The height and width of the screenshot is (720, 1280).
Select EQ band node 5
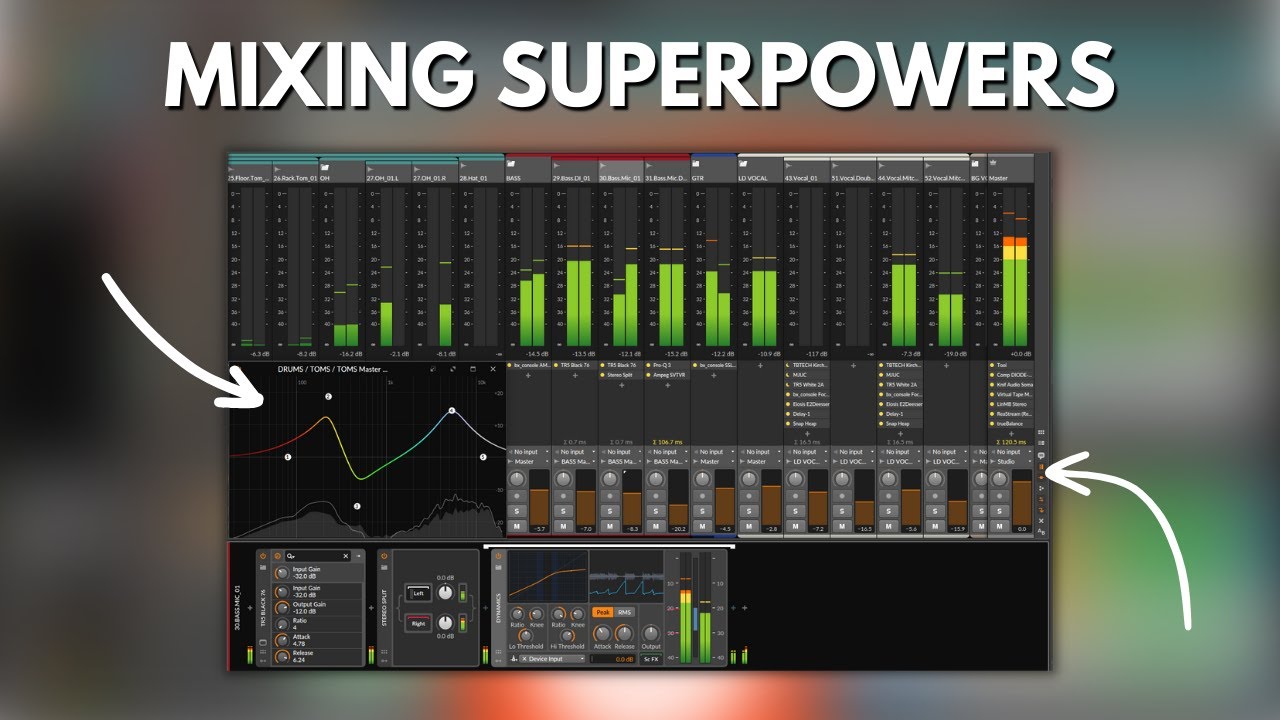point(483,457)
